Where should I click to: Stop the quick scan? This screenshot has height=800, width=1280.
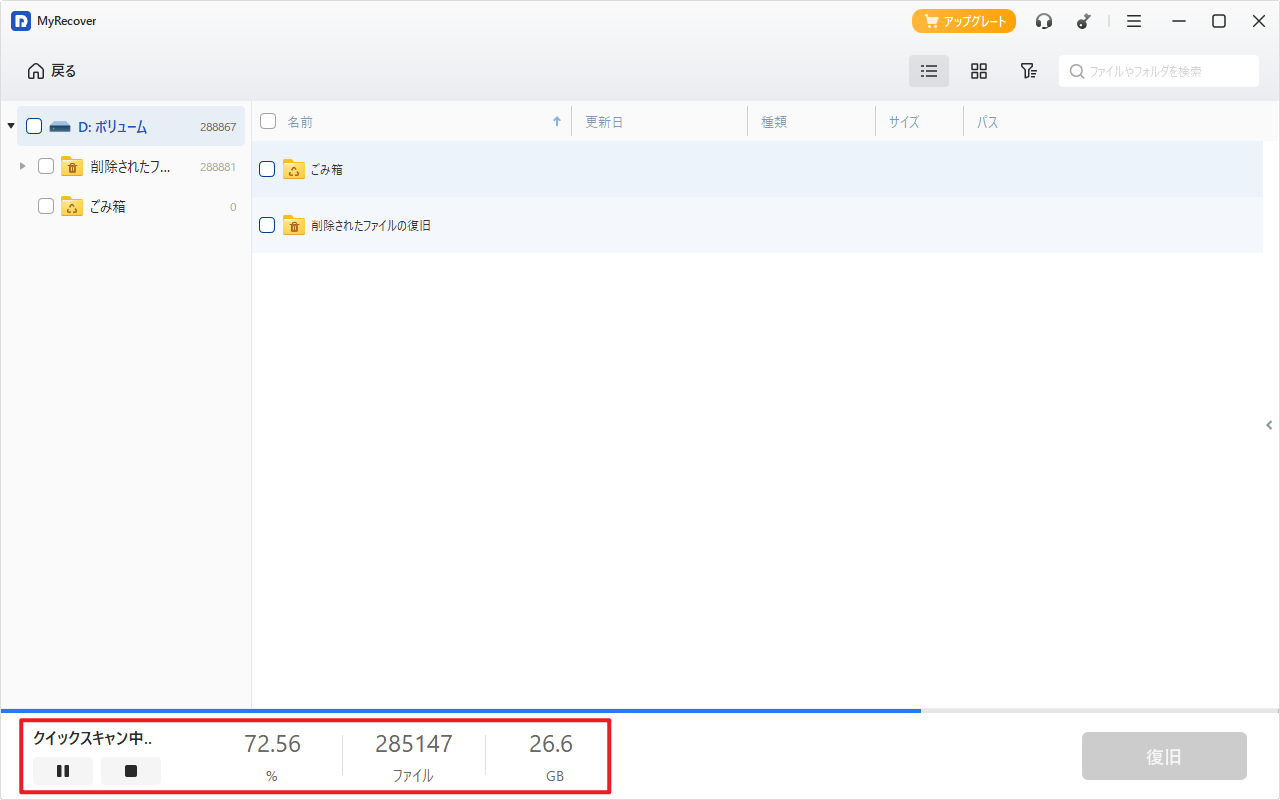tap(131, 771)
